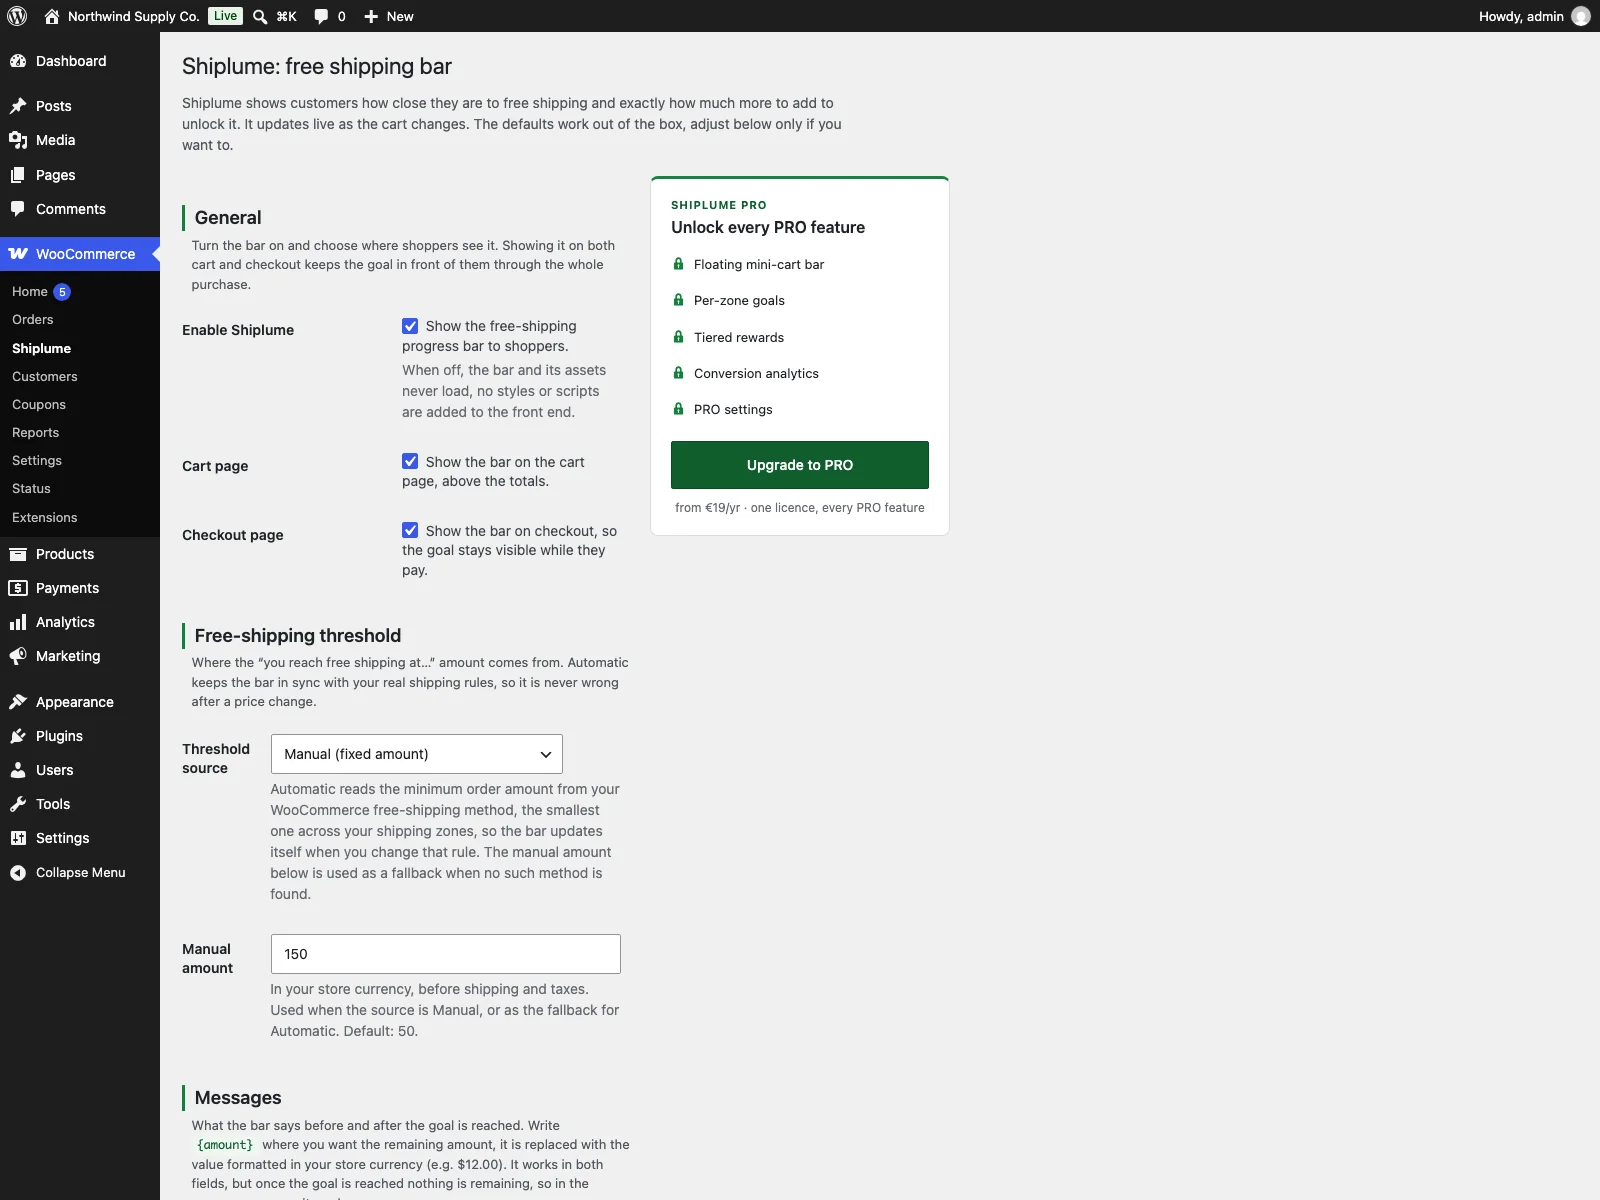Open the Threshold source dropdown
This screenshot has height=1200, width=1600.
[x=417, y=754]
